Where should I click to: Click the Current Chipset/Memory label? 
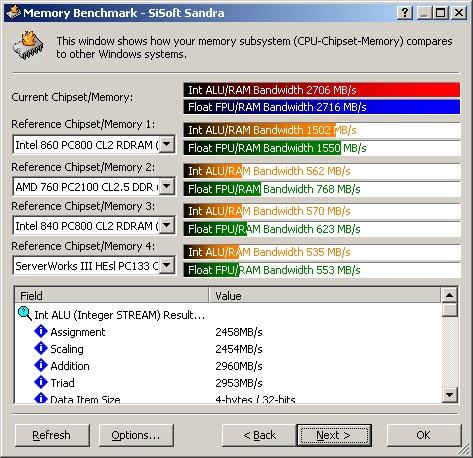(x=72, y=97)
